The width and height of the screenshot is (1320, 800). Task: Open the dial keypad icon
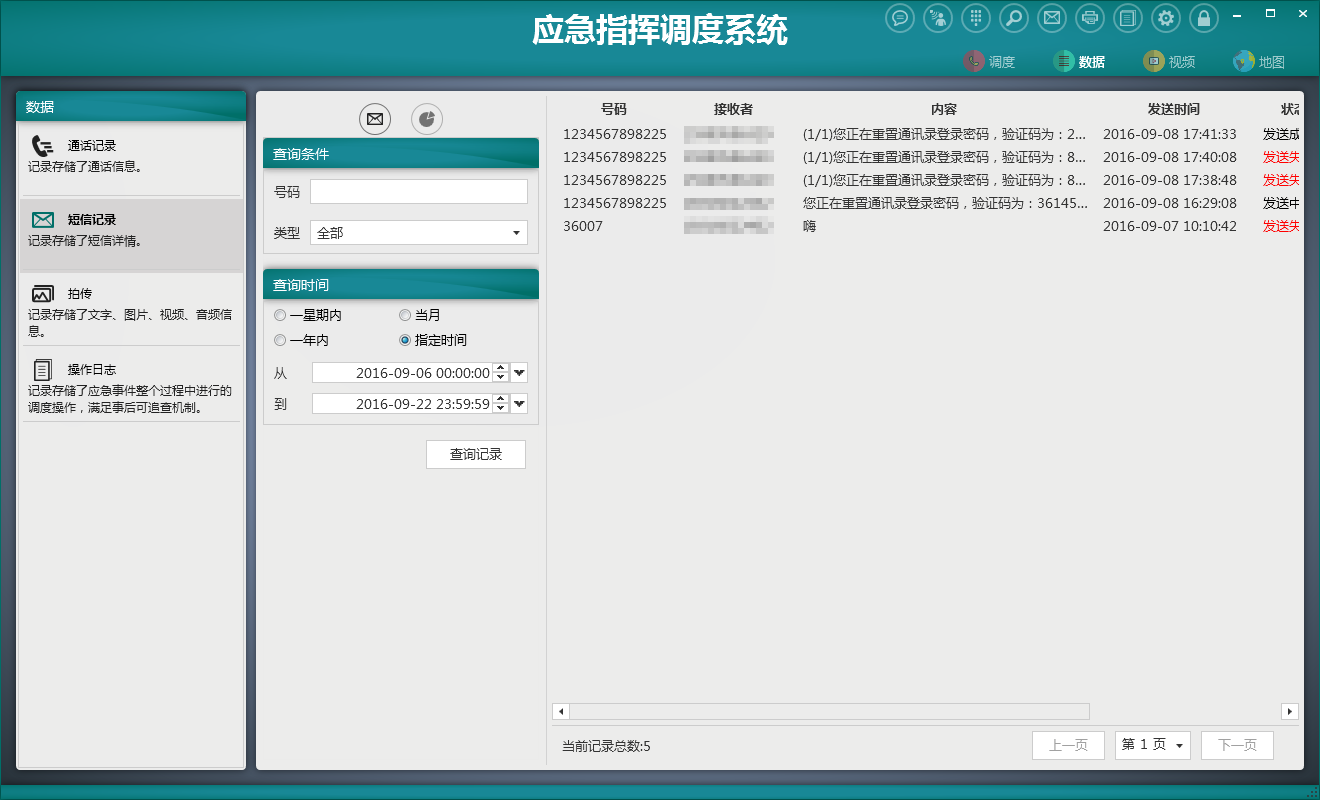976,18
